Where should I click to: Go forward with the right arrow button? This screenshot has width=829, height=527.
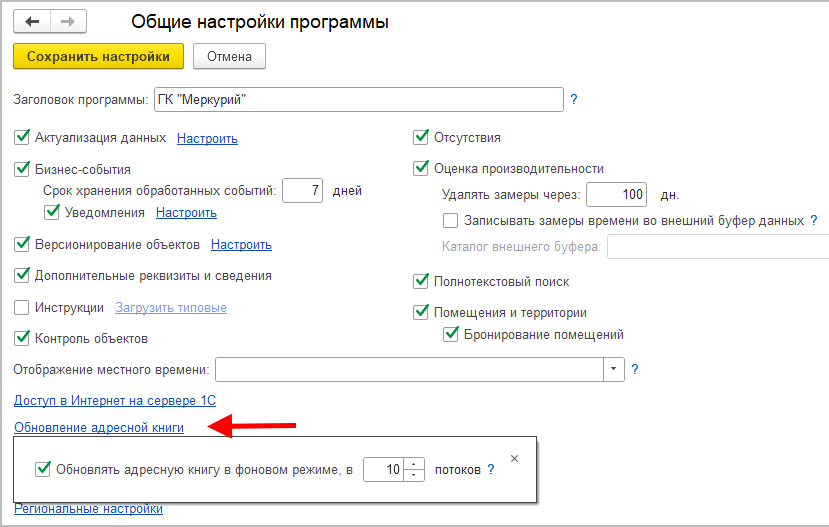[x=68, y=22]
